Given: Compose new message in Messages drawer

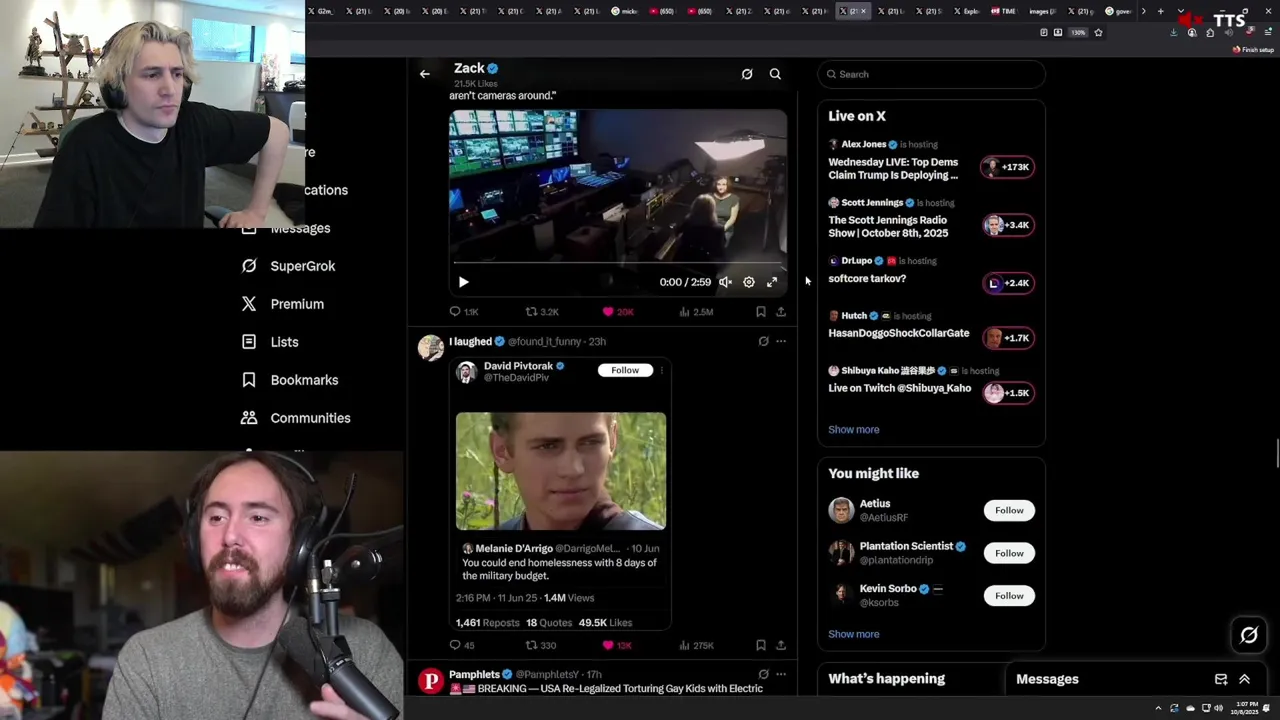Looking at the screenshot, I should 1221,679.
